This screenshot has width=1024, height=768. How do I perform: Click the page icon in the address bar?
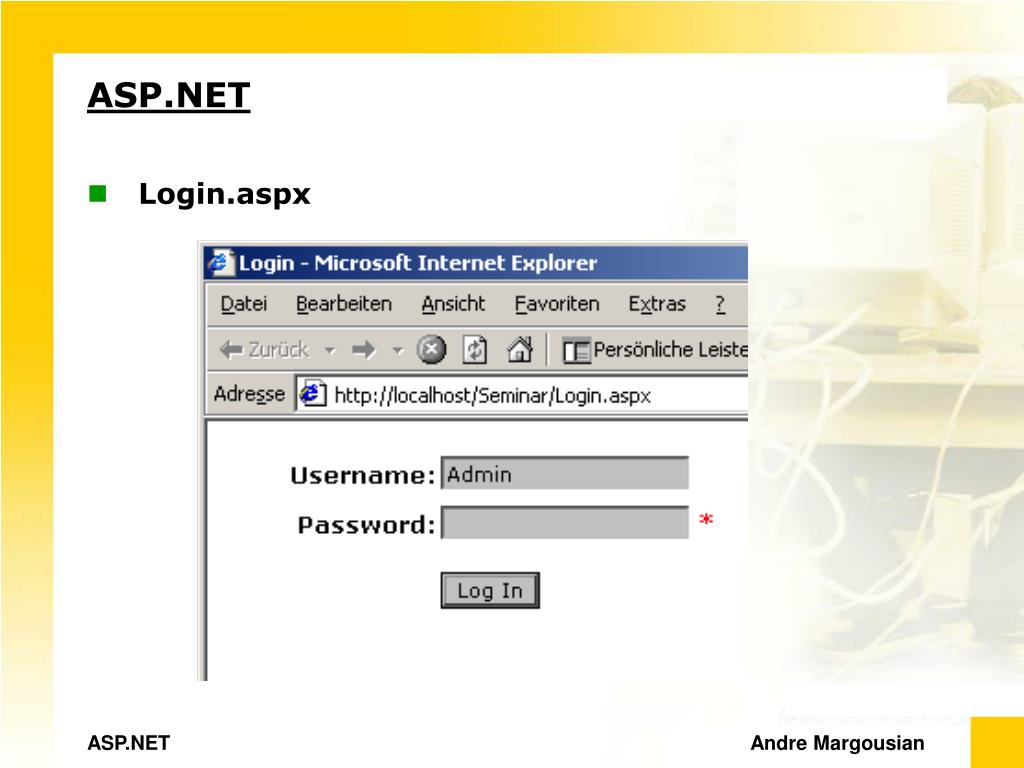coord(313,394)
